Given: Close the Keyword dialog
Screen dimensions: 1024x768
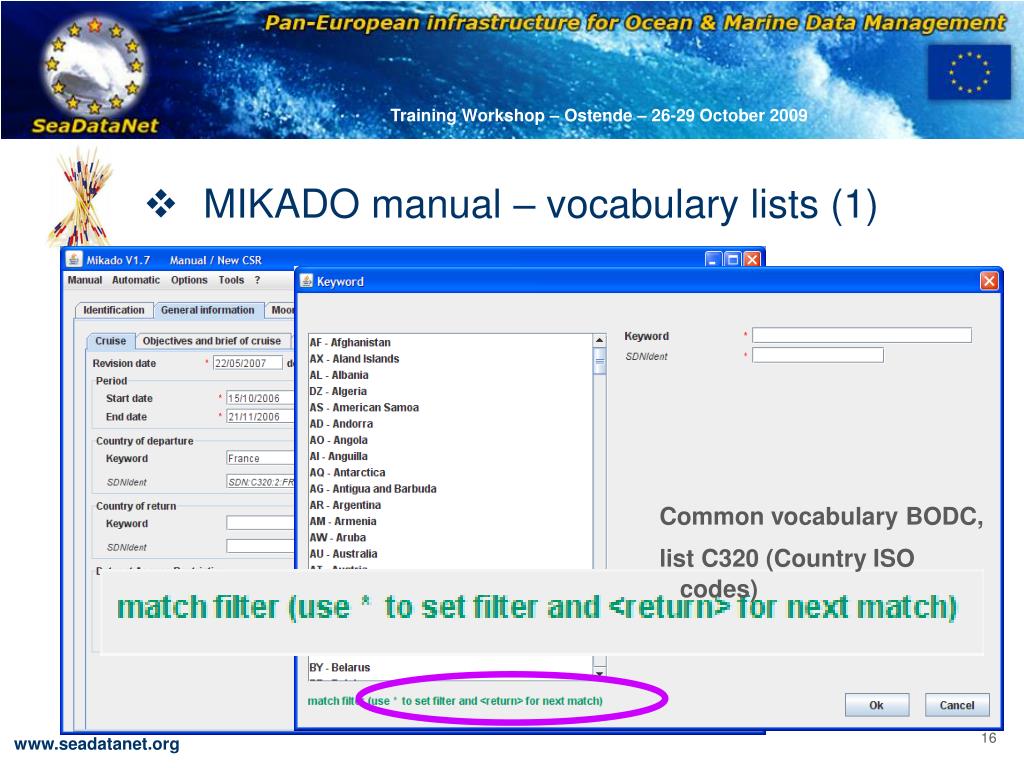Looking at the screenshot, I should click(x=989, y=281).
